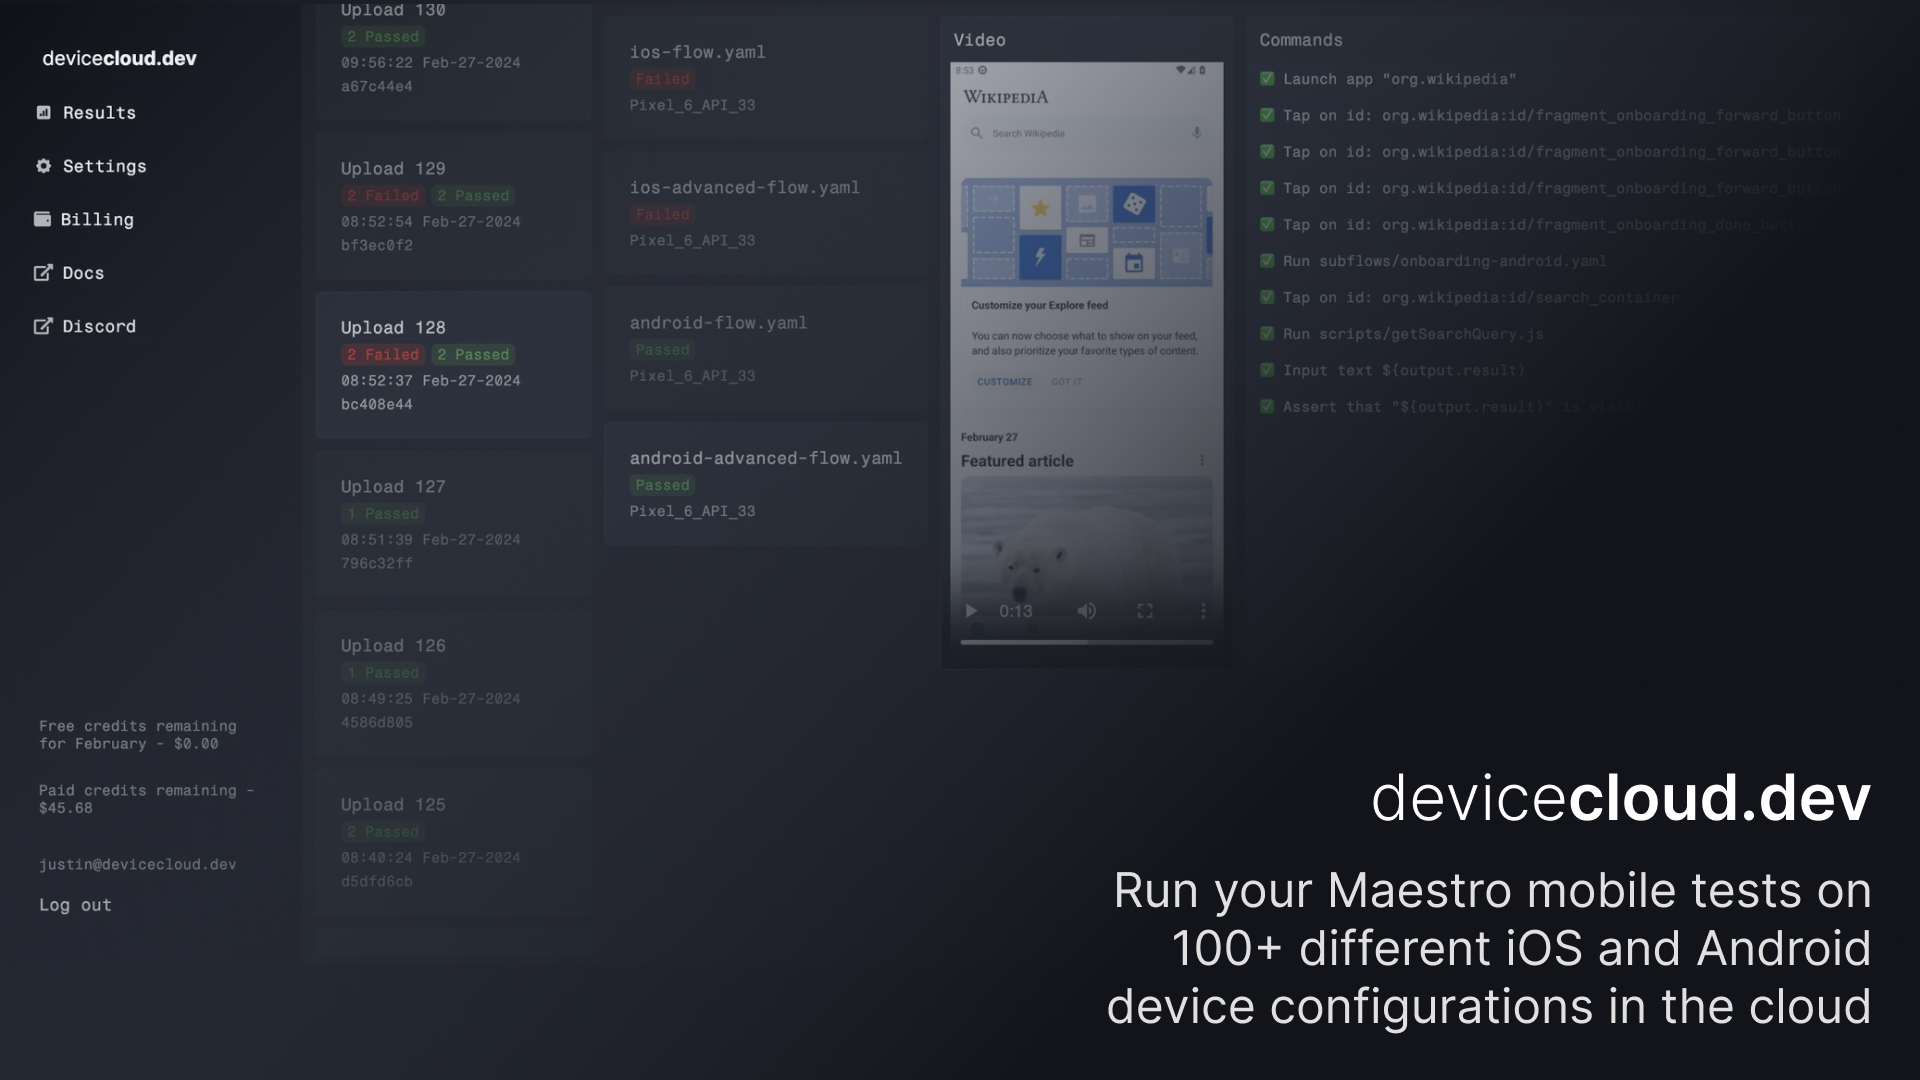Open the Discord external-link icon
This screenshot has width=1920, height=1080.
(44, 326)
